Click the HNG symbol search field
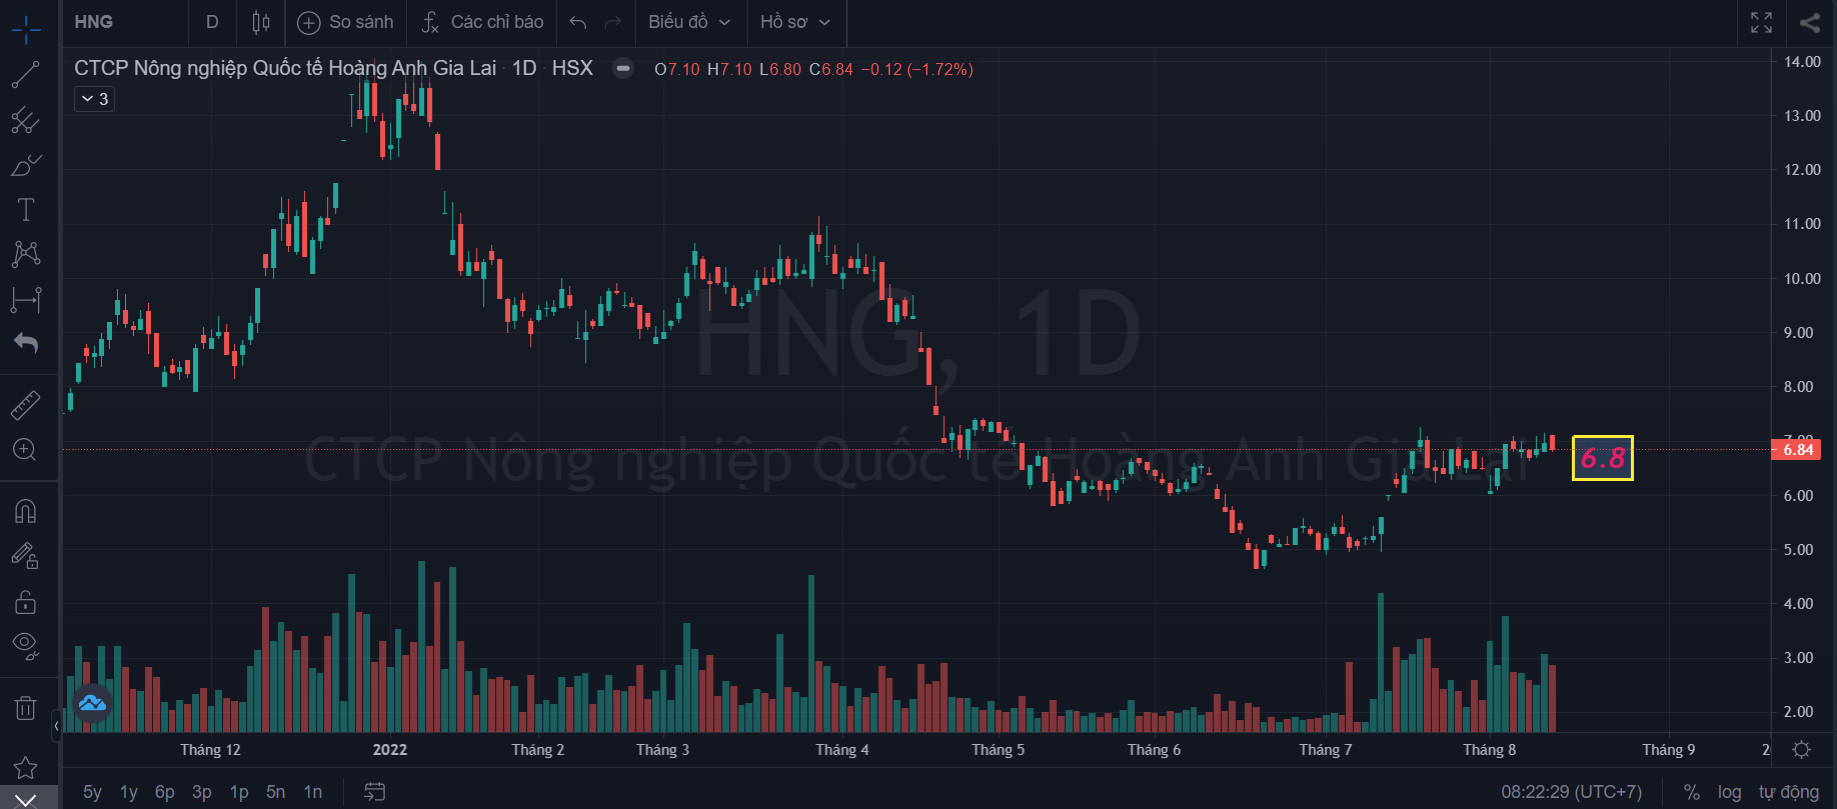This screenshot has width=1837, height=809. pyautogui.click(x=120, y=22)
